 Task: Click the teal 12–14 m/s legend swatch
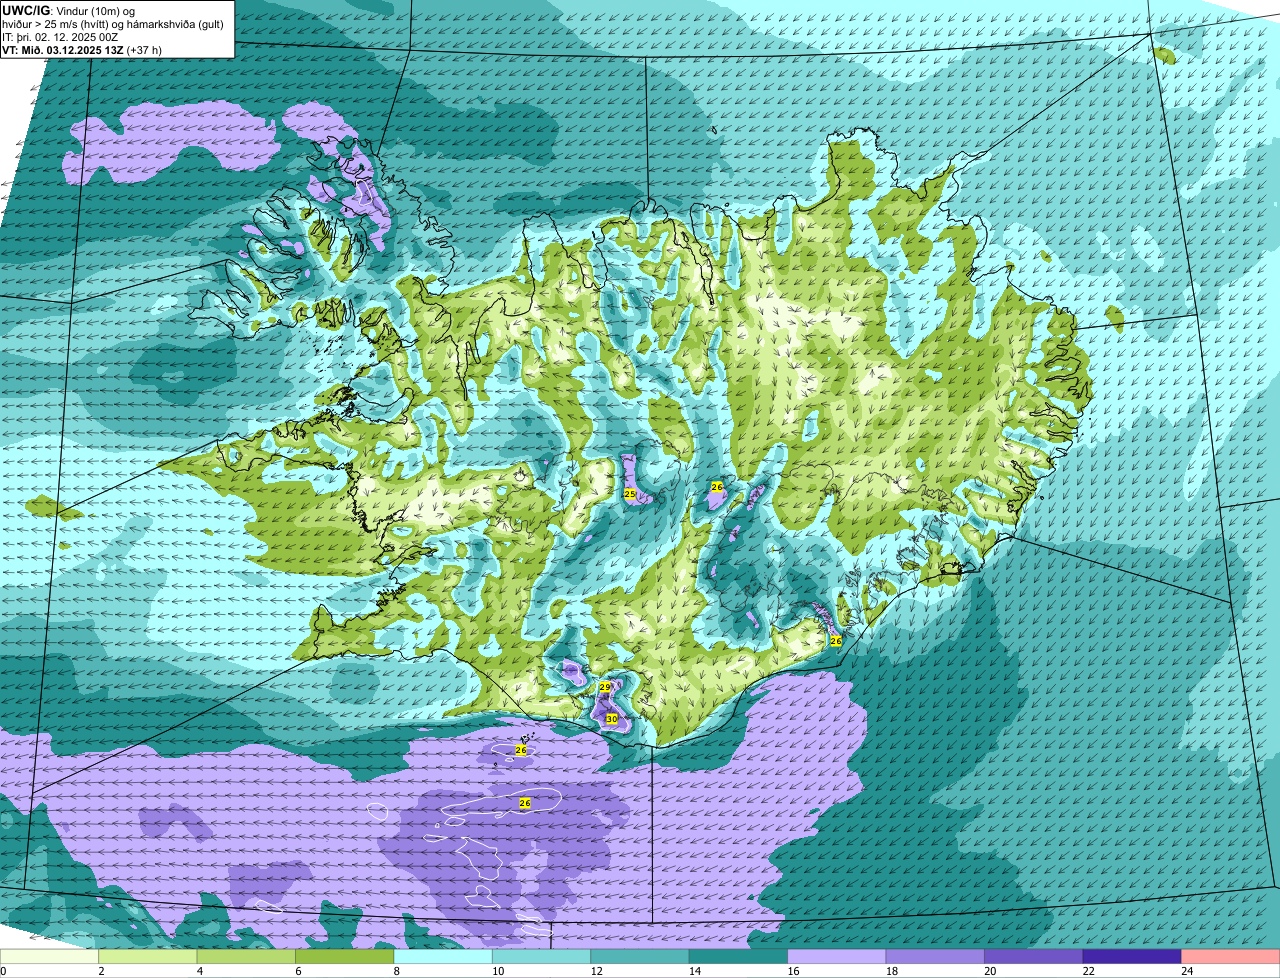pyautogui.click(x=641, y=956)
